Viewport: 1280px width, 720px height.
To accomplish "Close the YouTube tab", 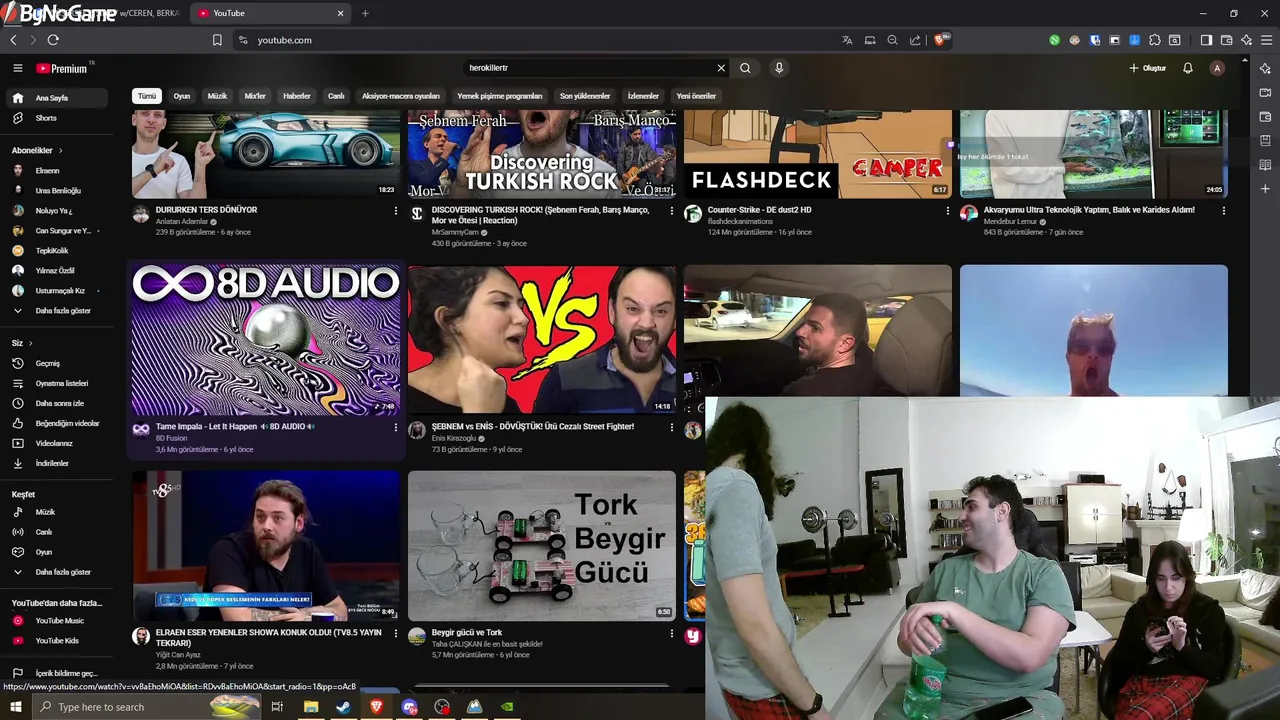I will tap(340, 13).
